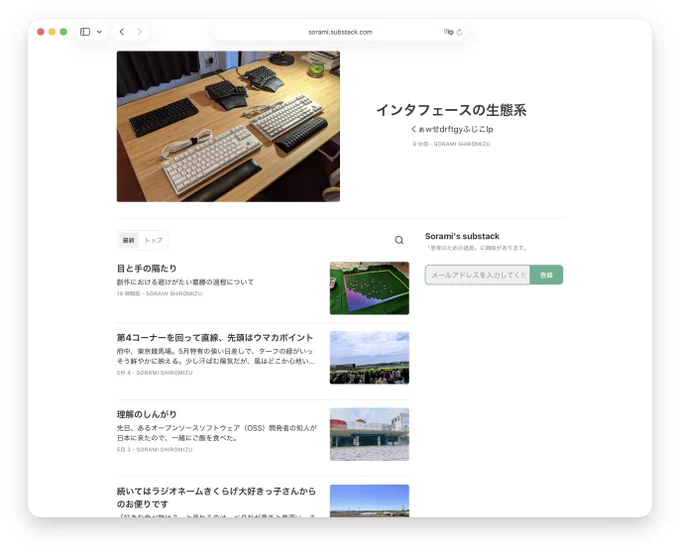
Task: Maximize the window with the green button
Action: pyautogui.click(x=63, y=32)
